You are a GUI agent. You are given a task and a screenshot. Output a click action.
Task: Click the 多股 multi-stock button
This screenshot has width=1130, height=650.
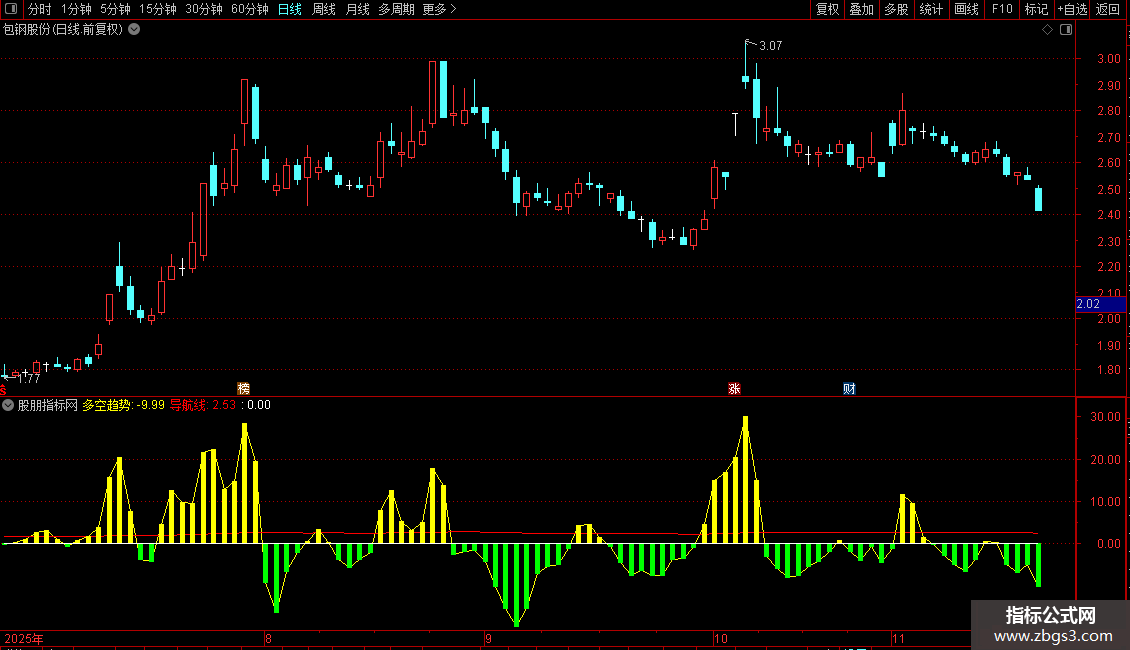click(x=897, y=9)
